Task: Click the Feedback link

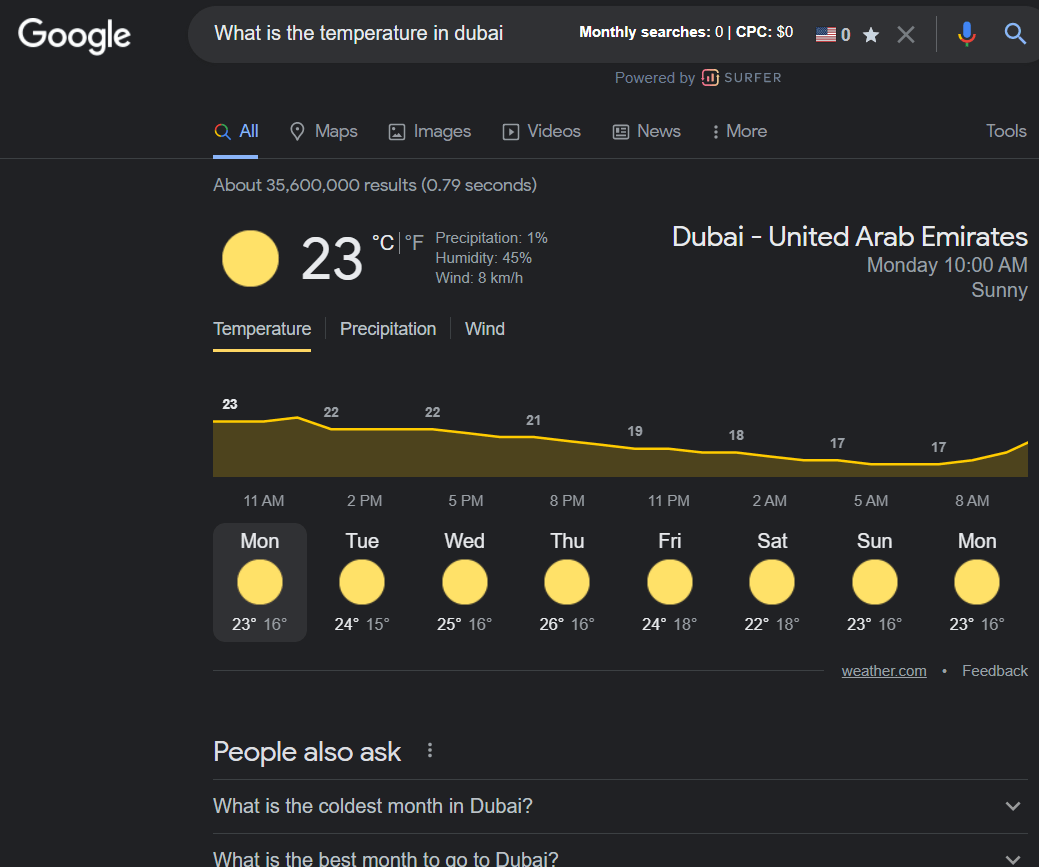Action: click(x=994, y=671)
